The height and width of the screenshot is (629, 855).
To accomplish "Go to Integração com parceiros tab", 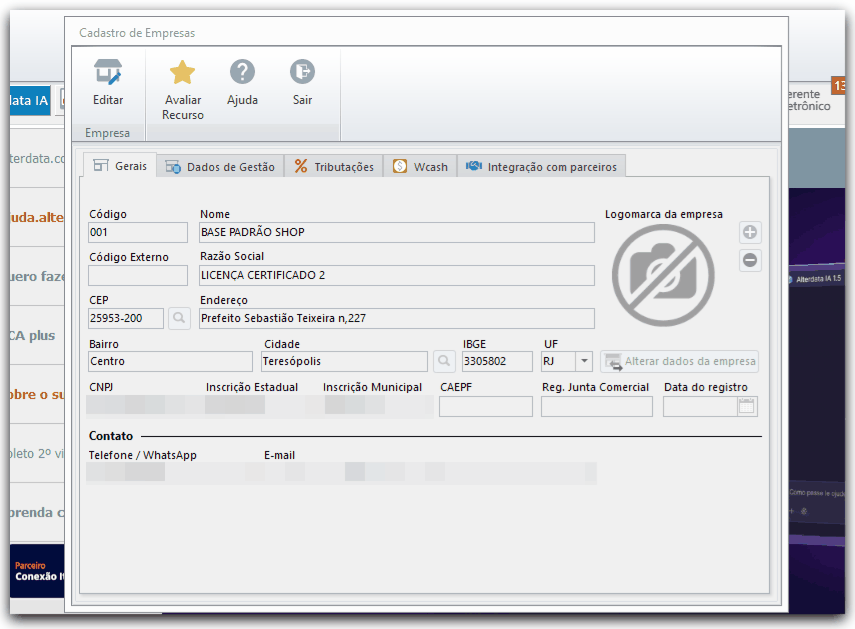I will tap(541, 167).
